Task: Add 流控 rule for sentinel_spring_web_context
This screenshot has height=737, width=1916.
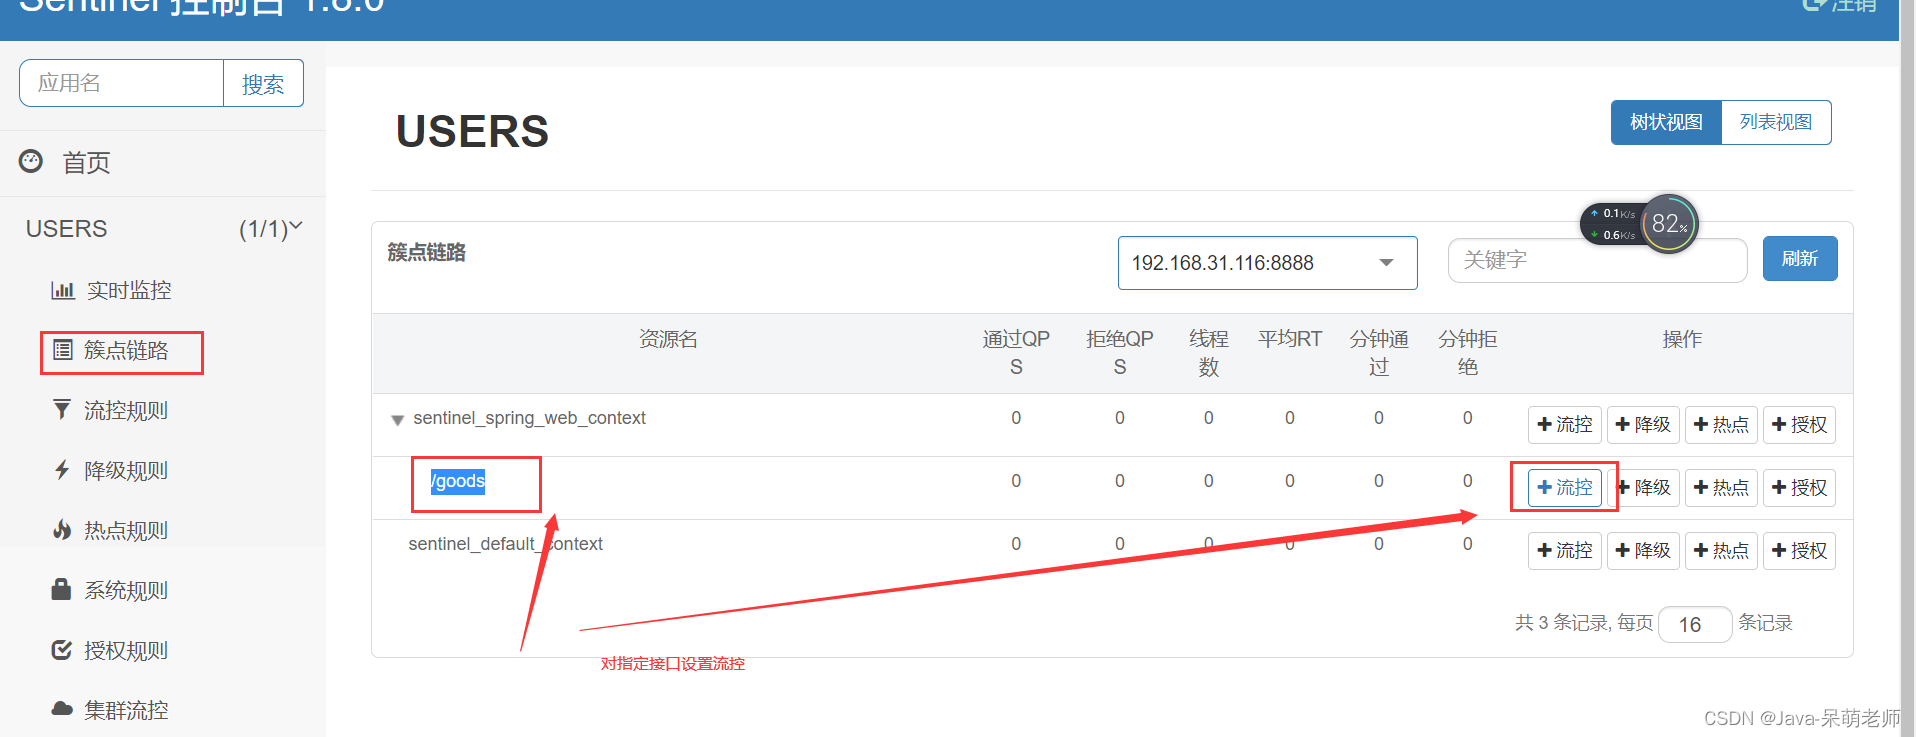Action: [1565, 425]
